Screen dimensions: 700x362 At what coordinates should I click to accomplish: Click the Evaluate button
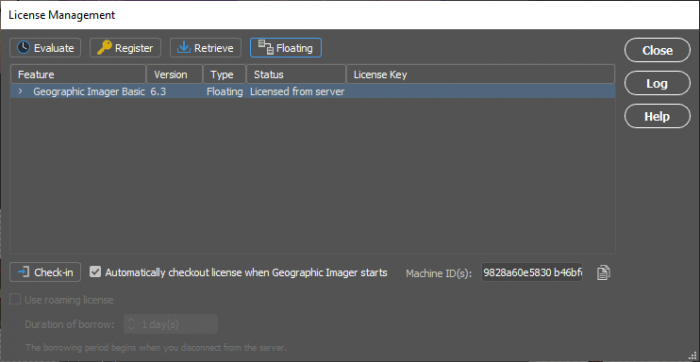point(45,48)
